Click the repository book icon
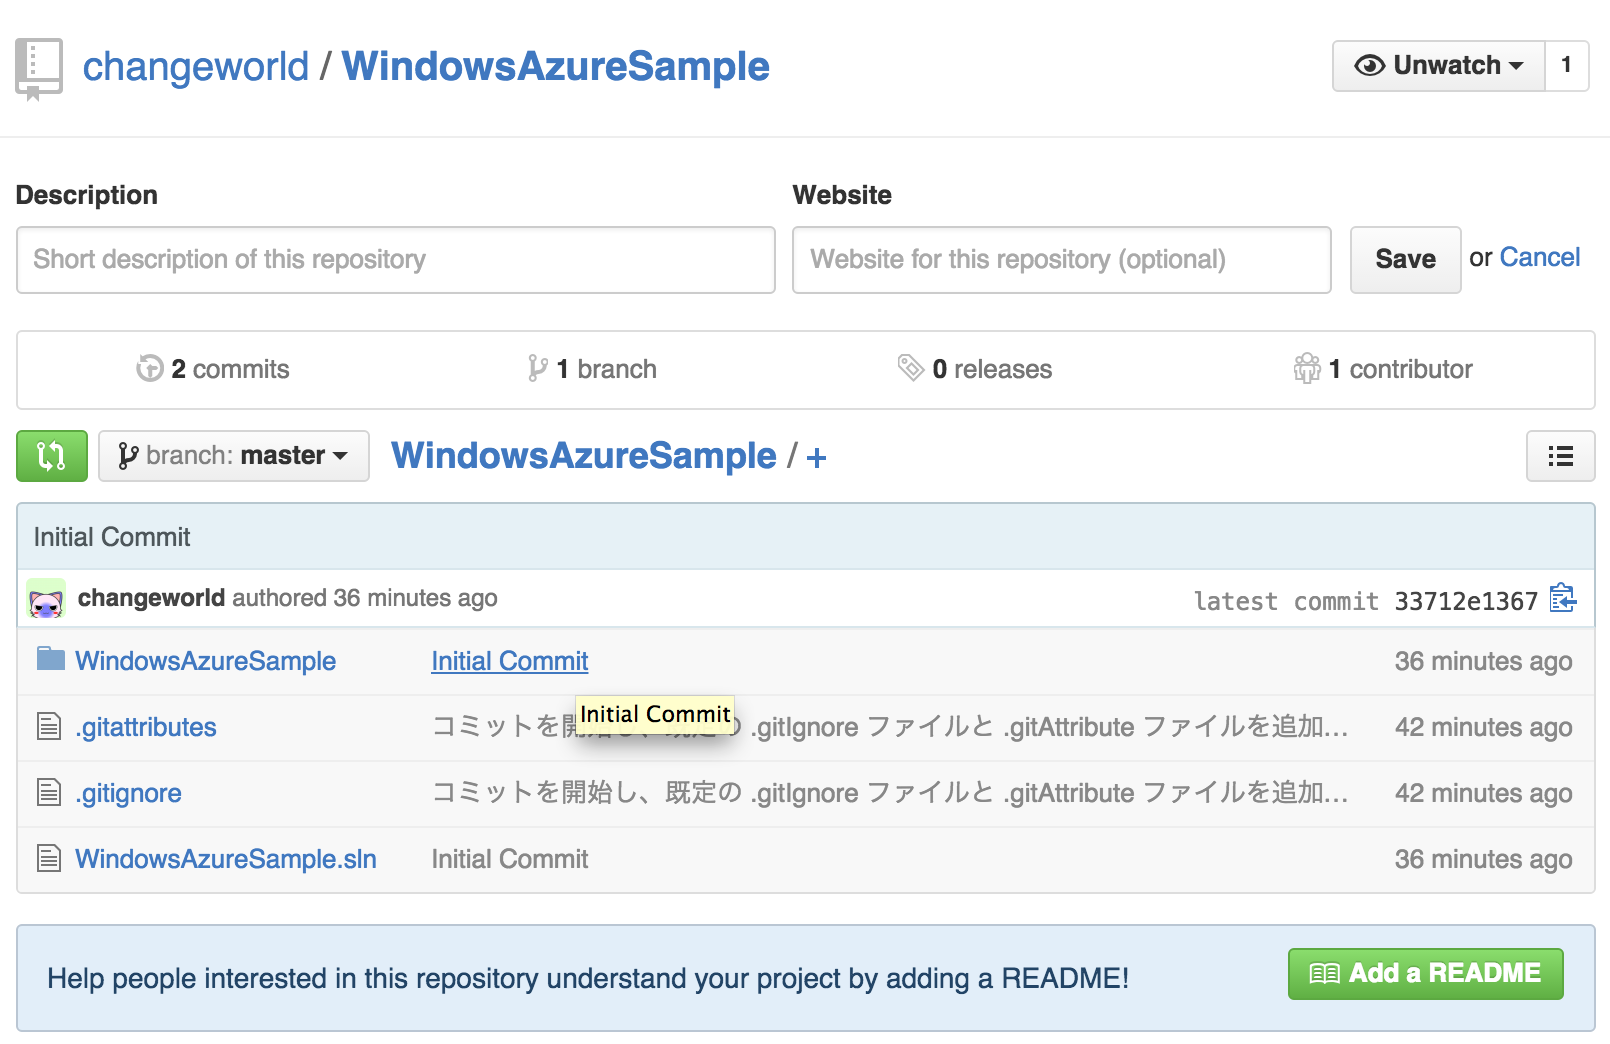 39,68
